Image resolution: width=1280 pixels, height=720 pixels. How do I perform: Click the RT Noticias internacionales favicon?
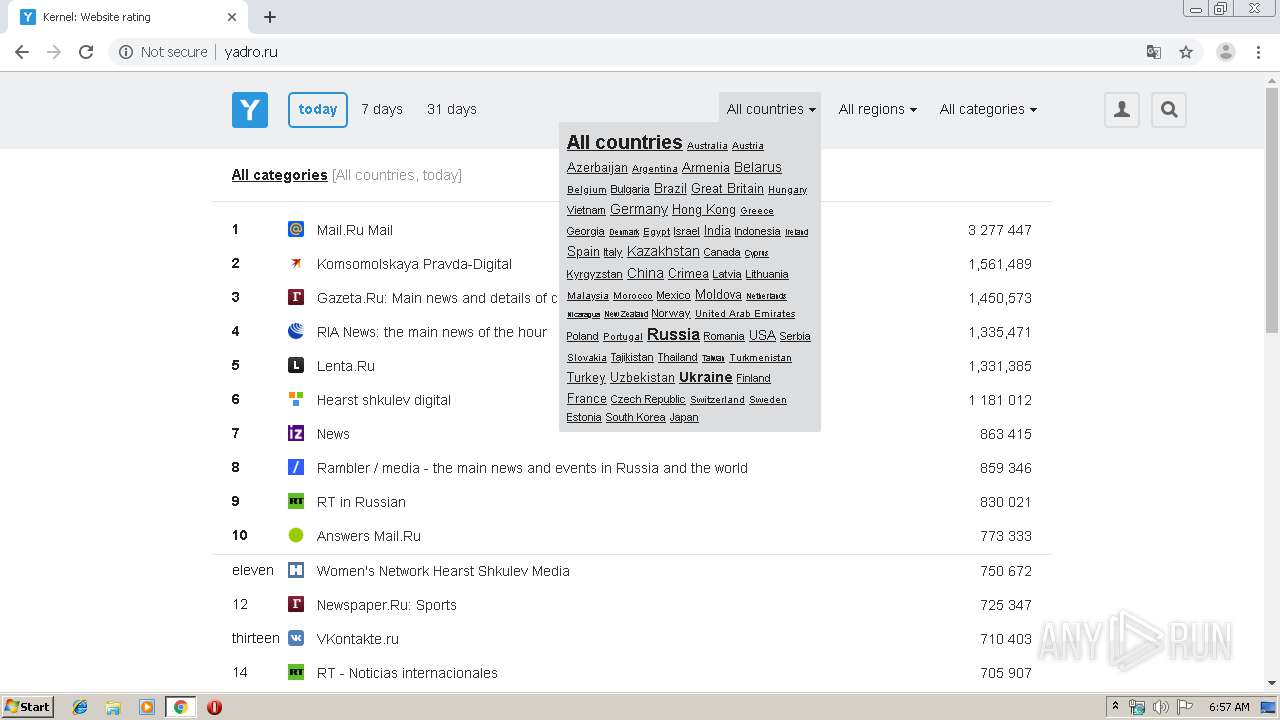296,672
